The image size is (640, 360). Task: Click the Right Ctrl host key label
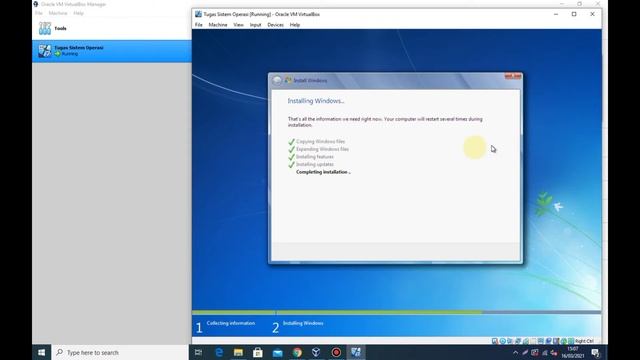coord(584,341)
